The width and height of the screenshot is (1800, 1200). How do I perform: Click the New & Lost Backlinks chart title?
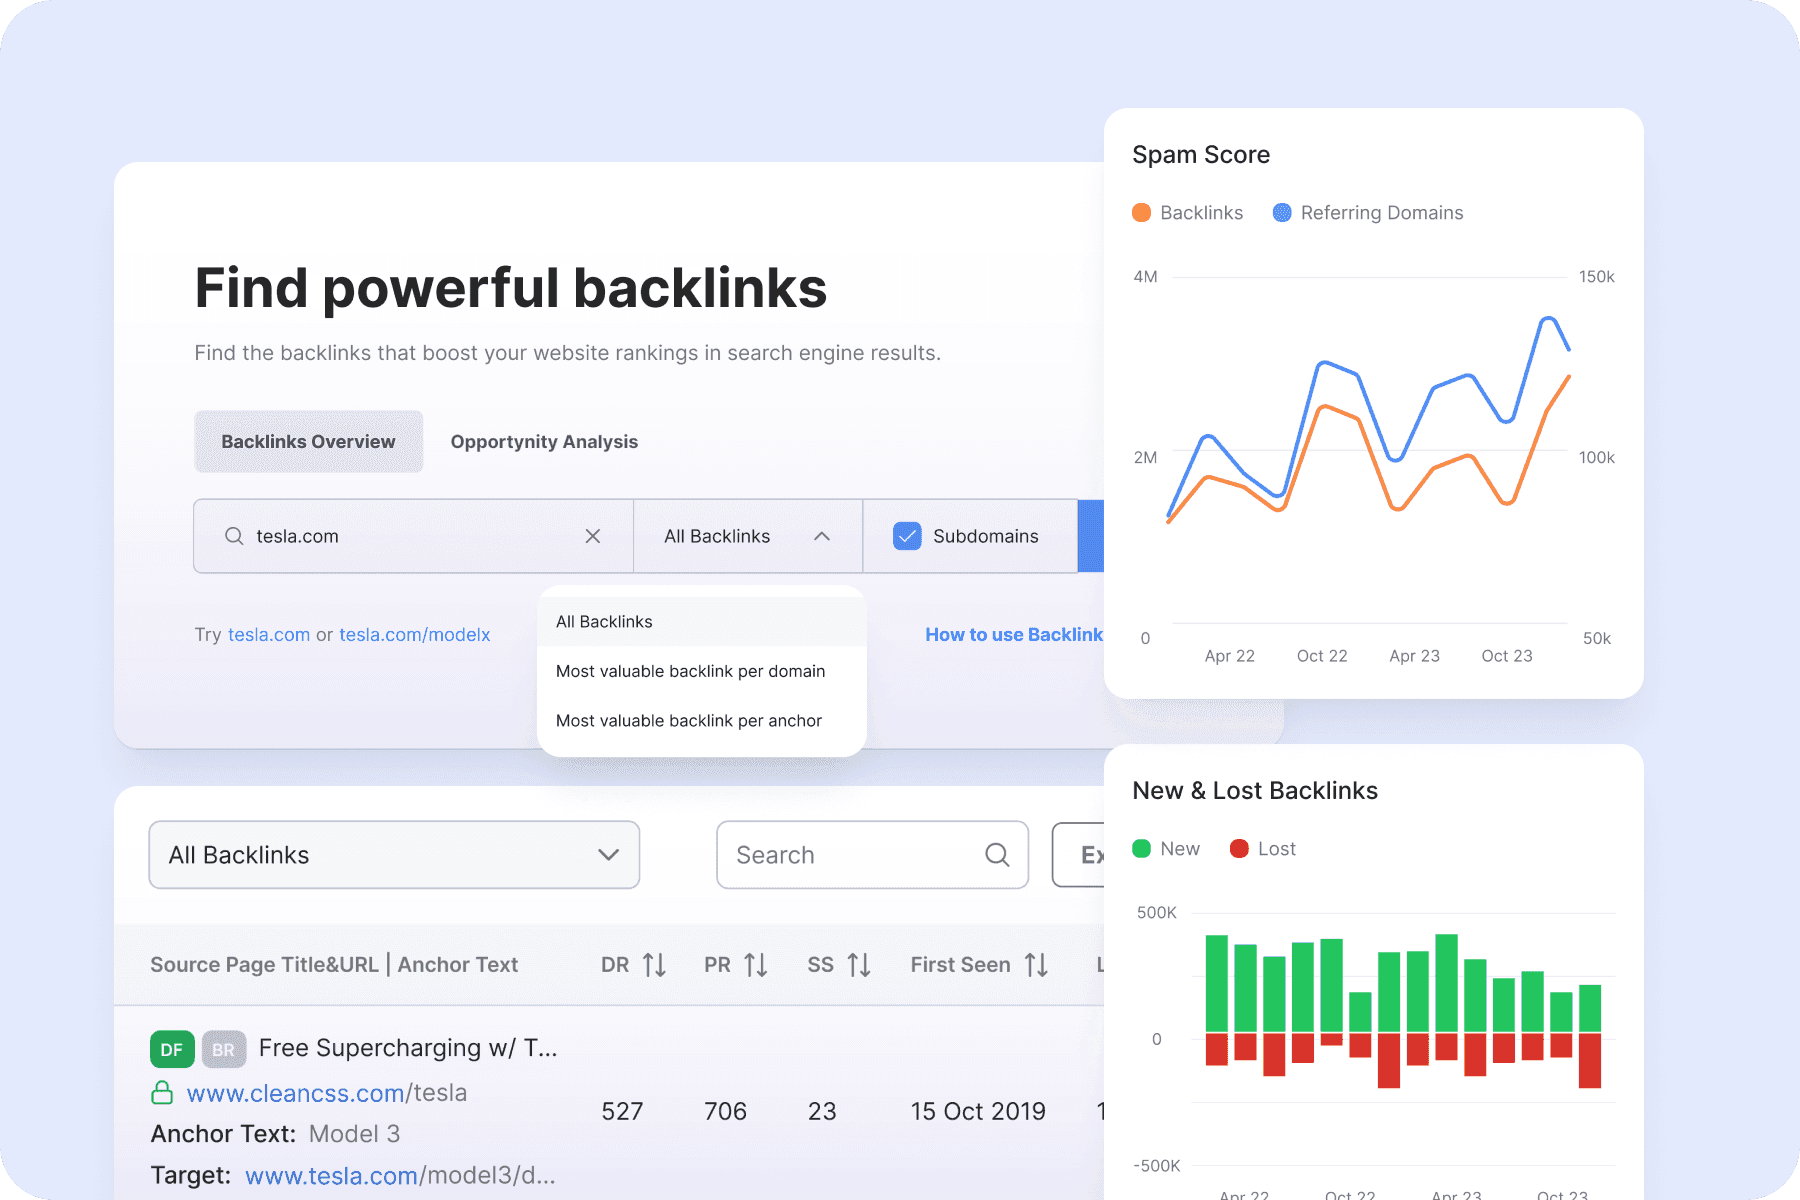(1255, 791)
